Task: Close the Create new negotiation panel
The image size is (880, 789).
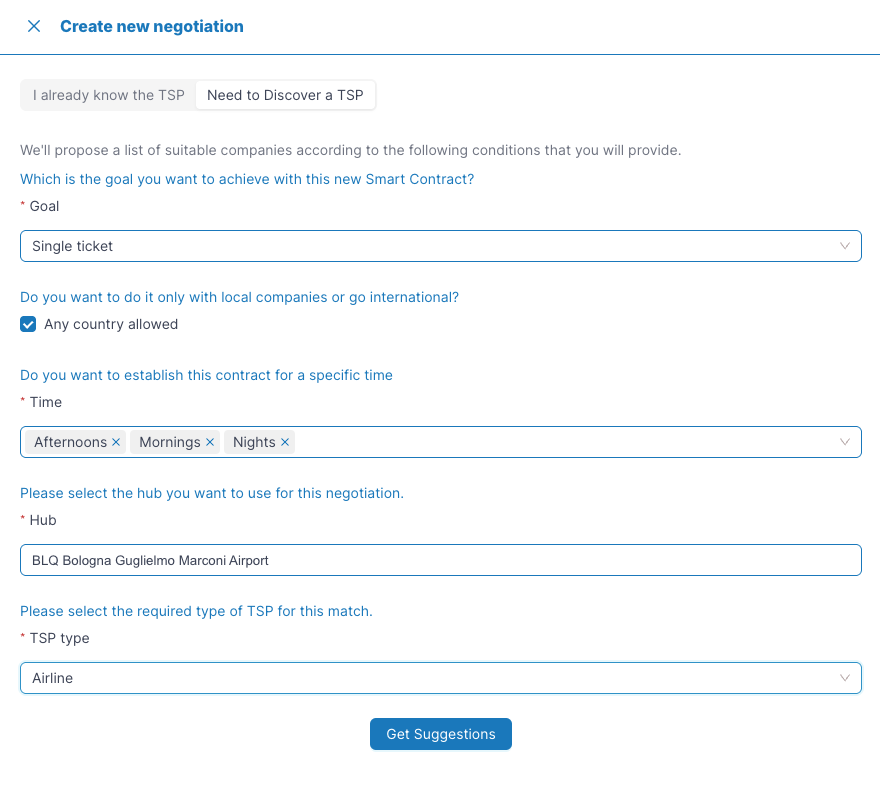Action: pos(34,26)
